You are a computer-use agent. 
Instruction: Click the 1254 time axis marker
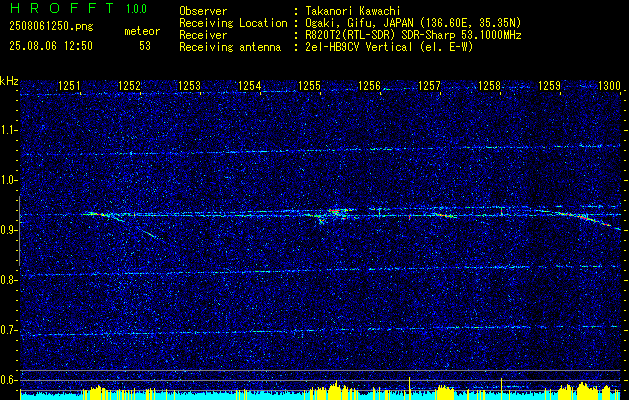point(250,86)
